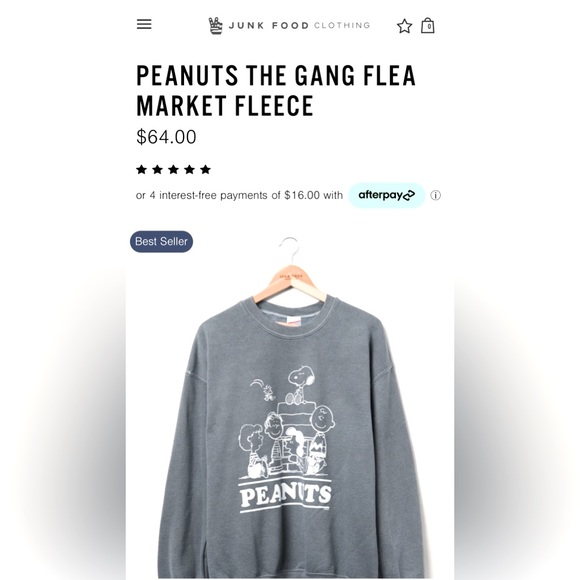Open the wishlist star icon

[404, 26]
